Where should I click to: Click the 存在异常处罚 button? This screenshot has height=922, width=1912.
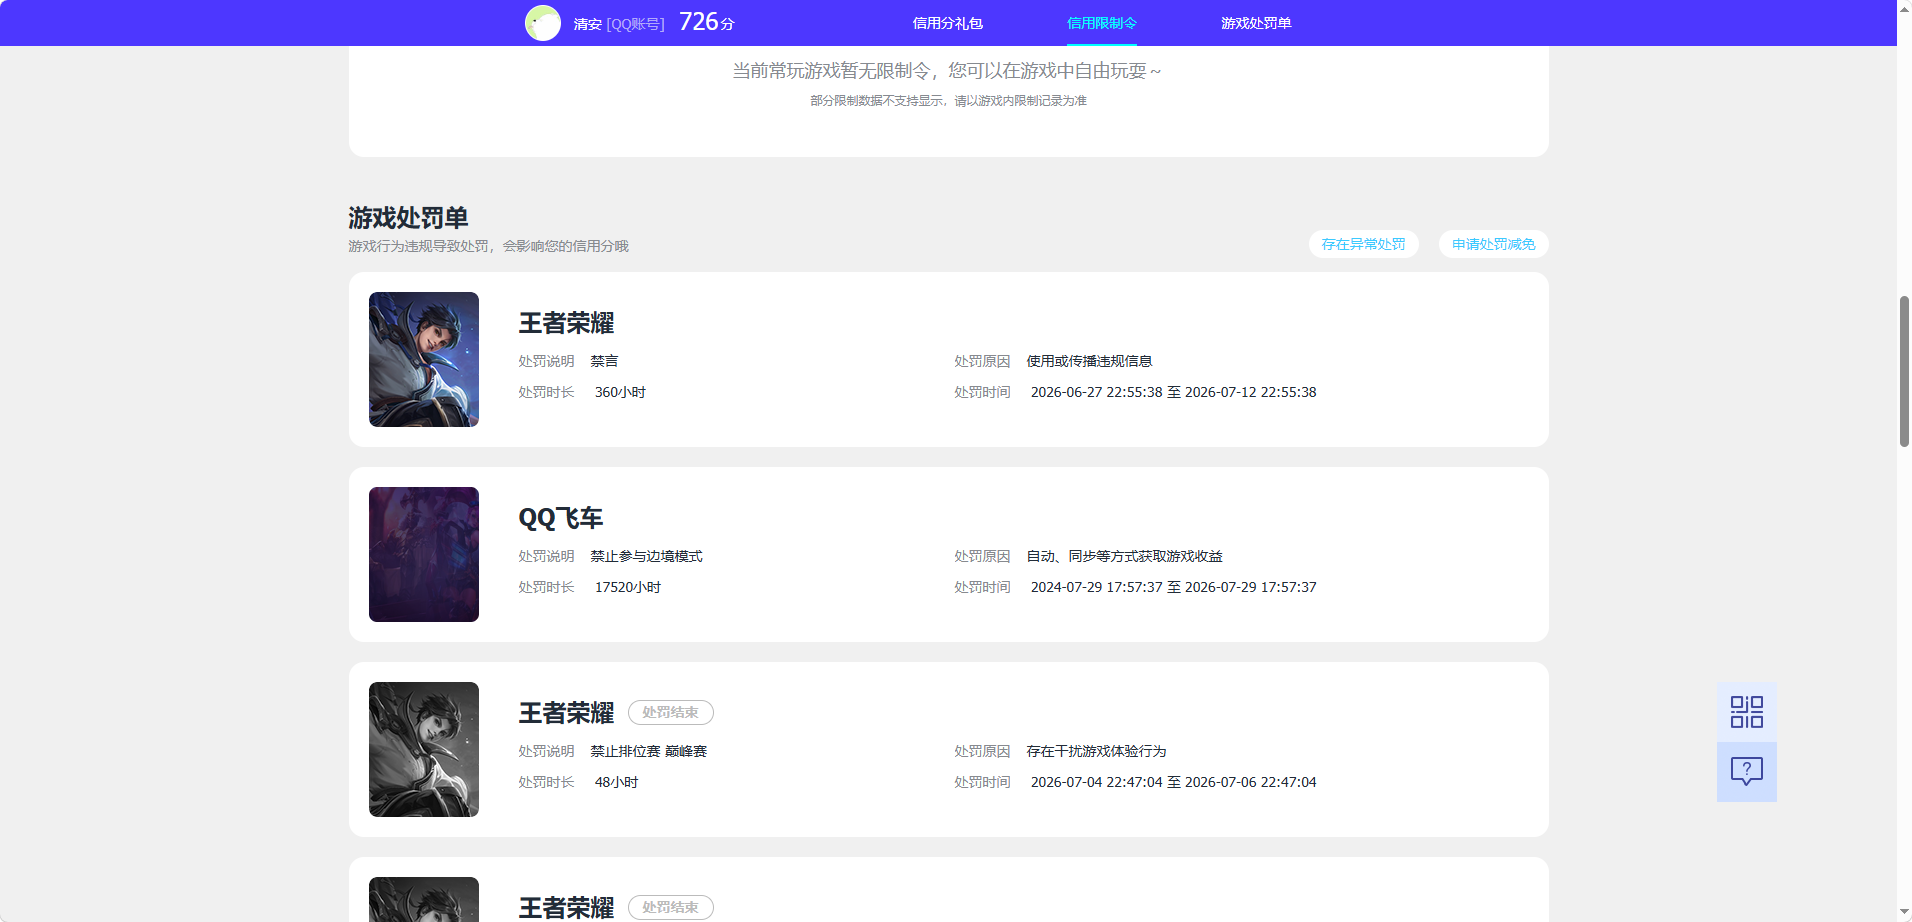click(1363, 244)
